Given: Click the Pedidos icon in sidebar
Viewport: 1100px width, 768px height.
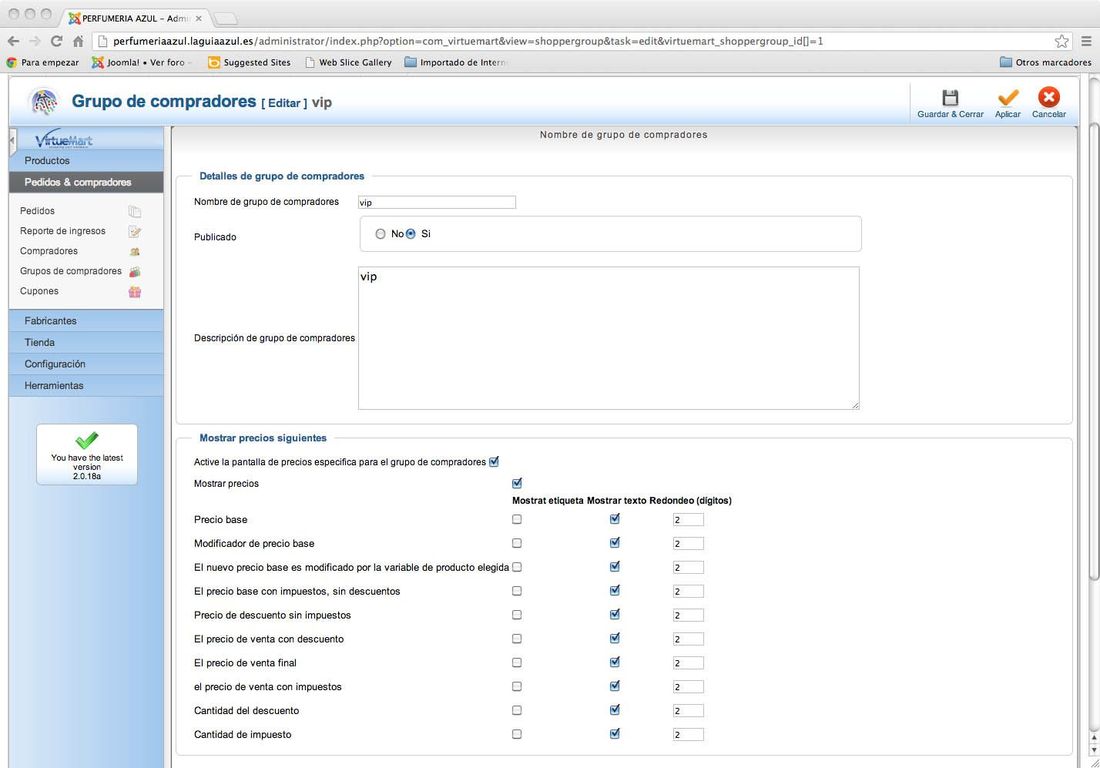Looking at the screenshot, I should 135,211.
